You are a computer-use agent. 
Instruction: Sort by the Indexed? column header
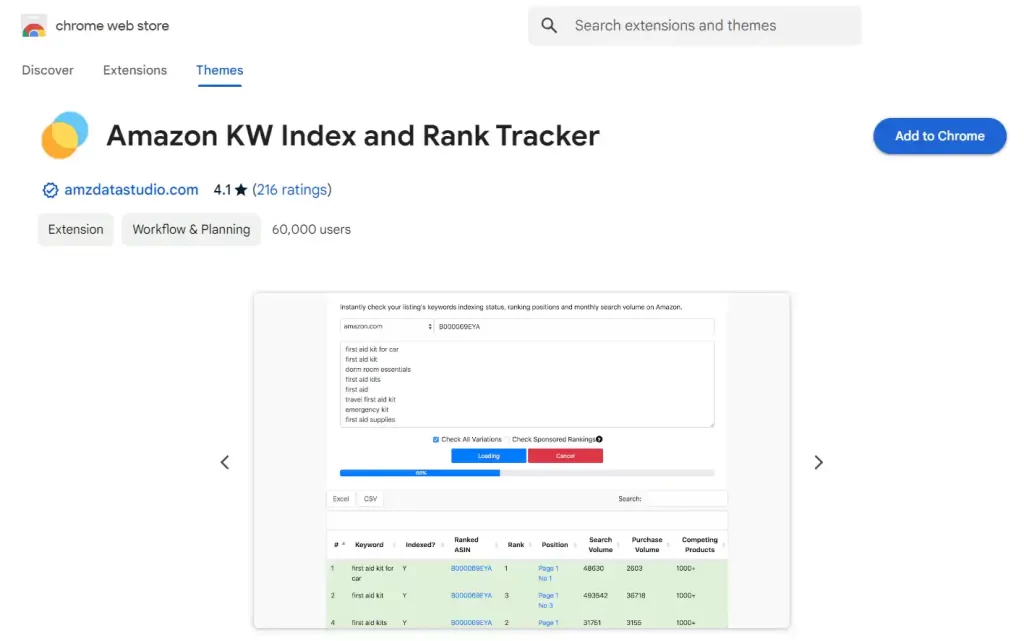420,545
